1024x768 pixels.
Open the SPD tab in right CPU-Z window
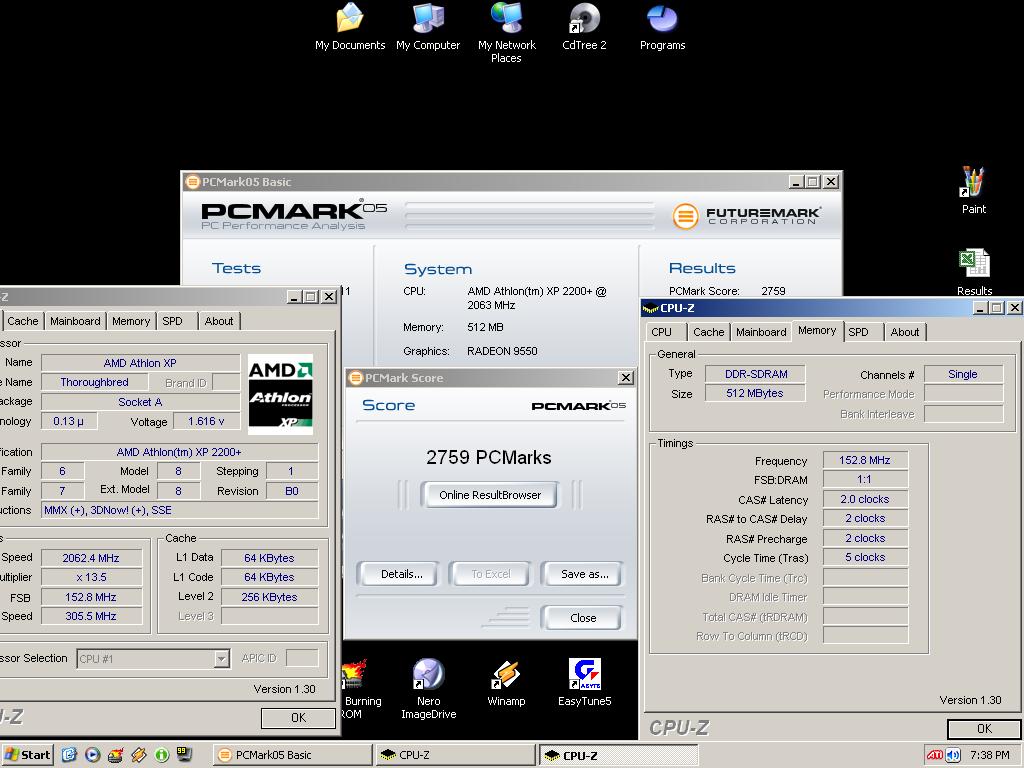tap(858, 332)
